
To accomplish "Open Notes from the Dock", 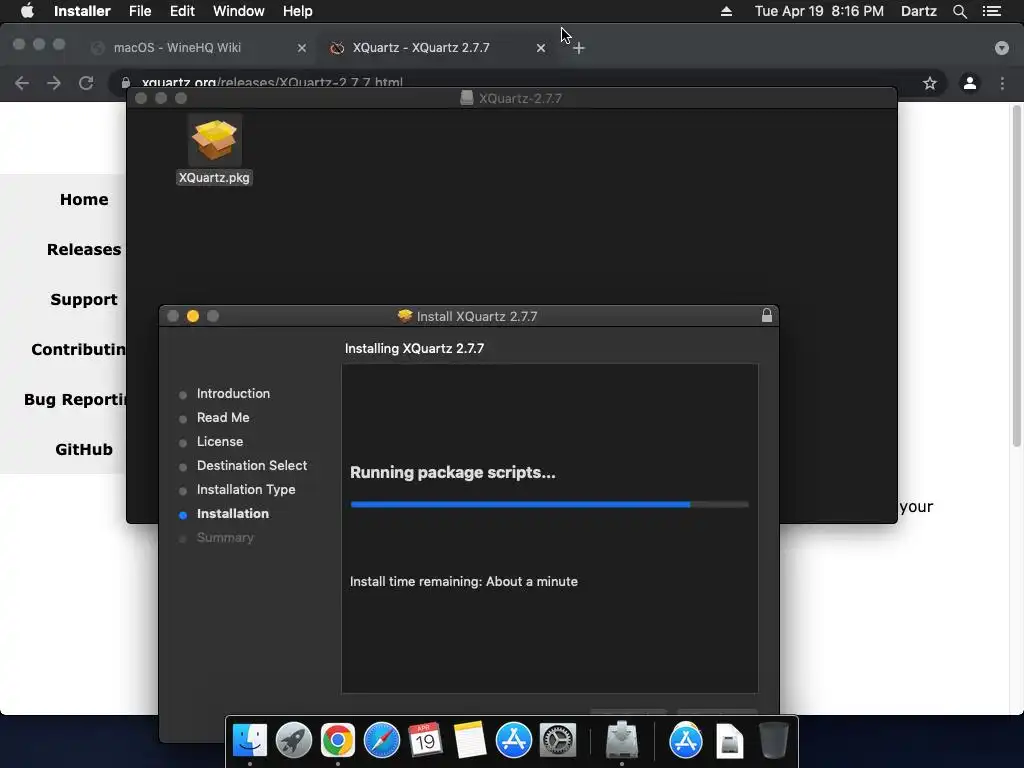I will pyautogui.click(x=470, y=741).
